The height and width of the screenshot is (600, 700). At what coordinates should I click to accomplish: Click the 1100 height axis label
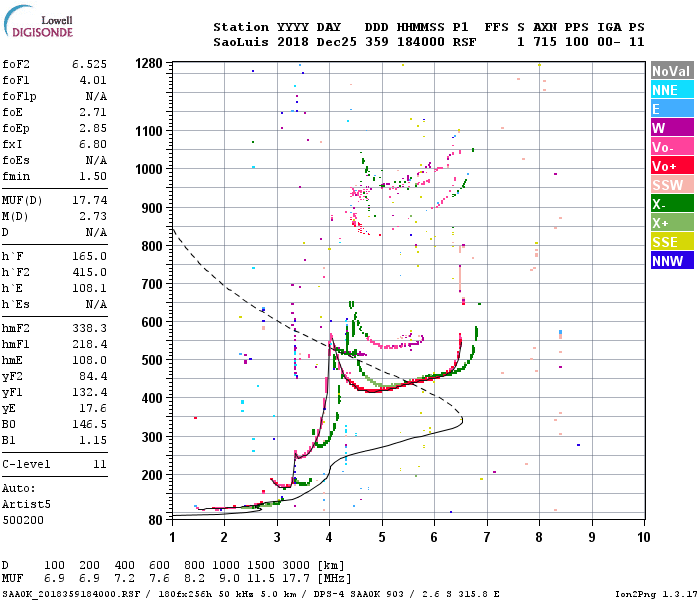(149, 131)
